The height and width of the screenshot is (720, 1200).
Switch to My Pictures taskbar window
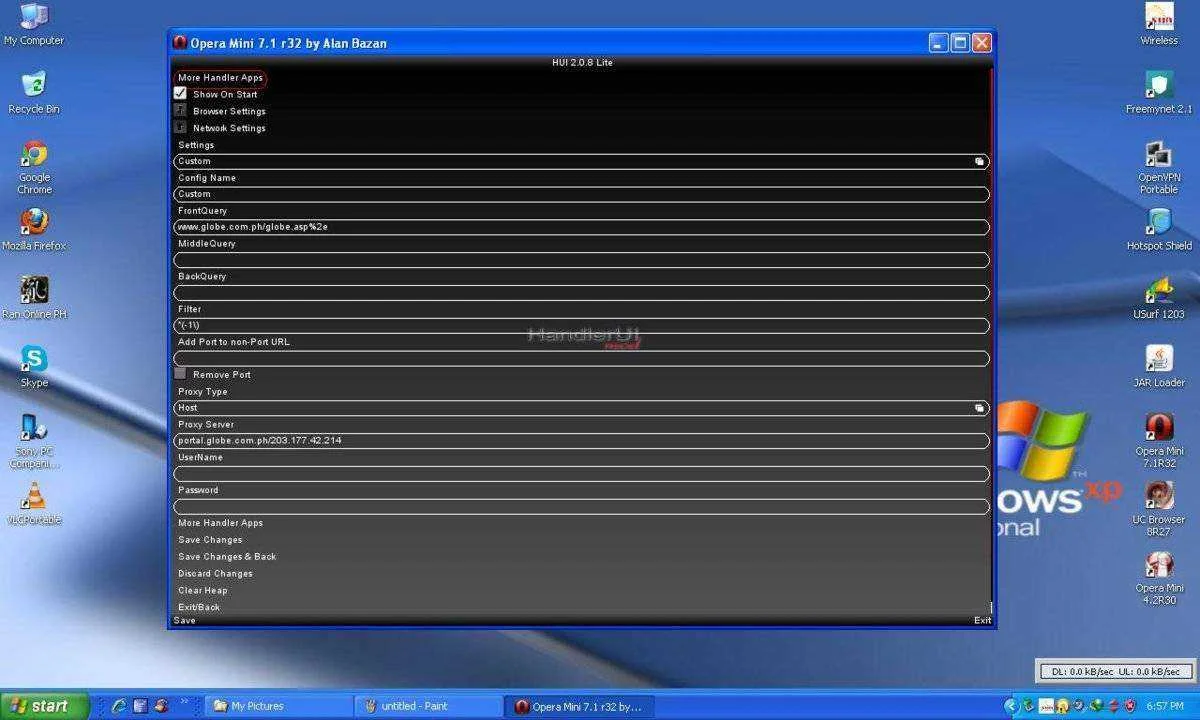[x=279, y=706]
